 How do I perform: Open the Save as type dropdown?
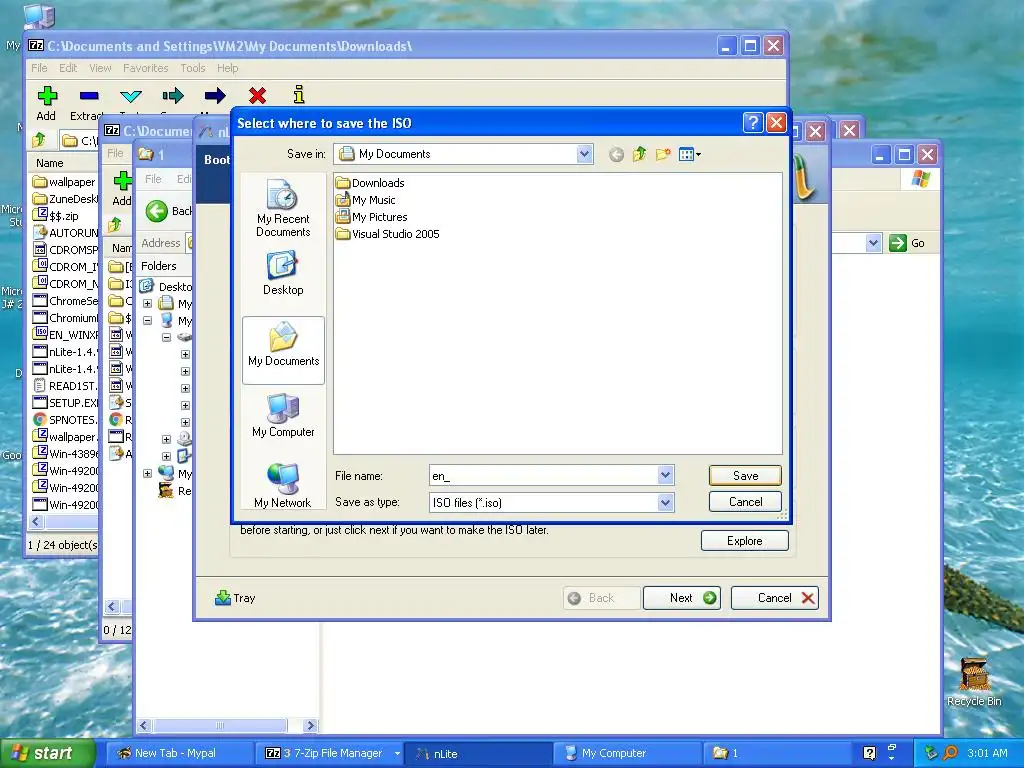point(665,502)
